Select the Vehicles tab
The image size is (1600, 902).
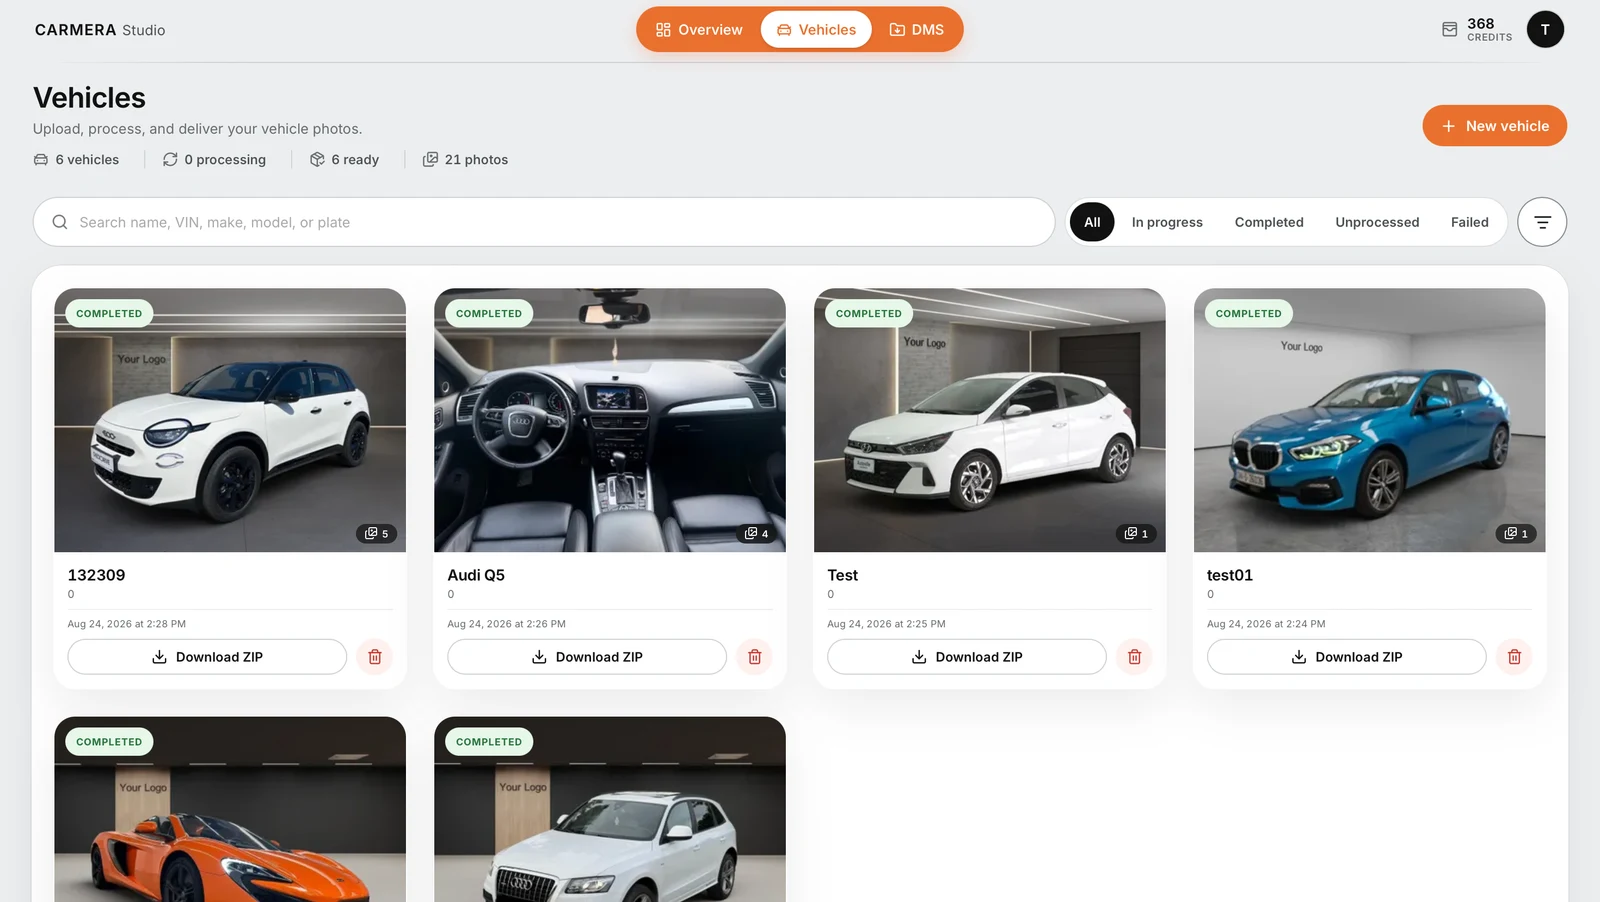pyautogui.click(x=816, y=30)
